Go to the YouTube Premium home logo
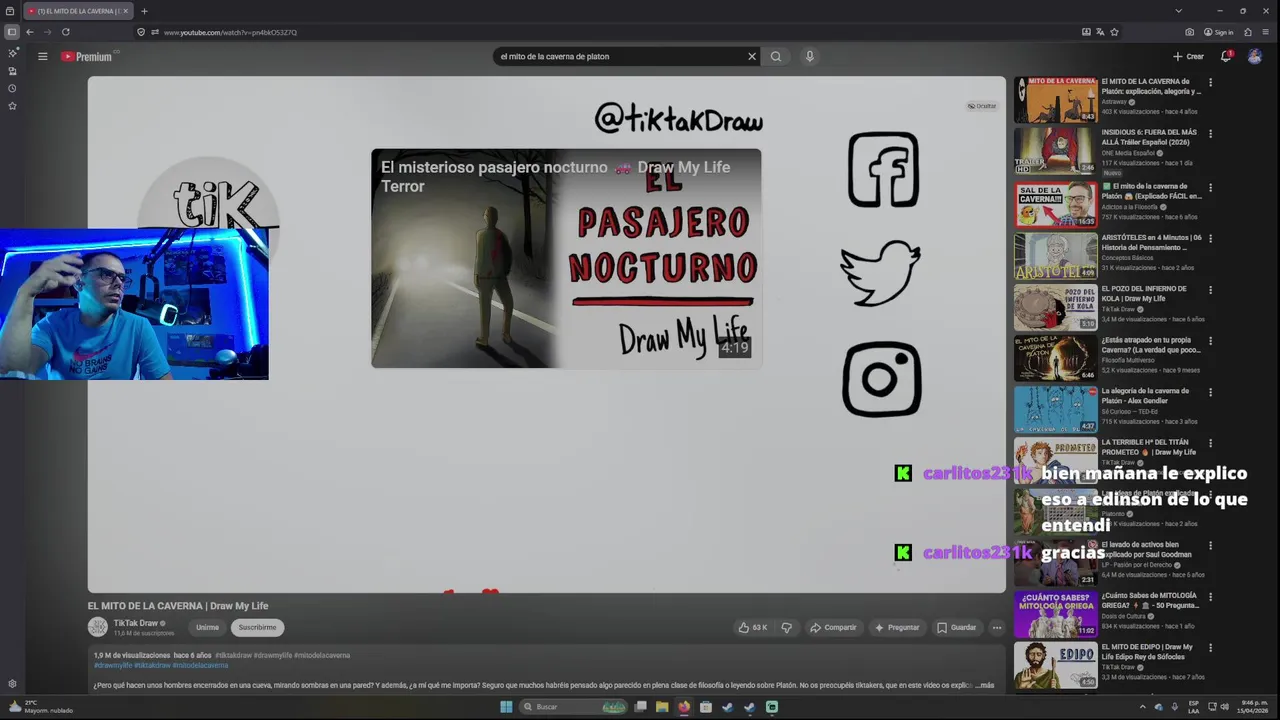 coord(87,57)
